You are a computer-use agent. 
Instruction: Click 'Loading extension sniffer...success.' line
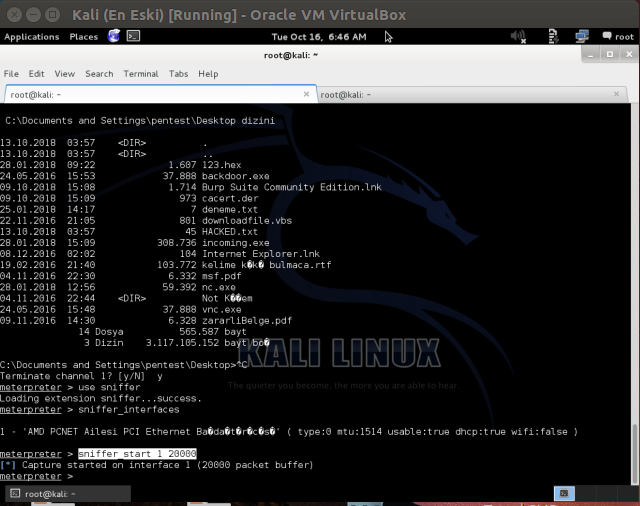tap(100, 398)
